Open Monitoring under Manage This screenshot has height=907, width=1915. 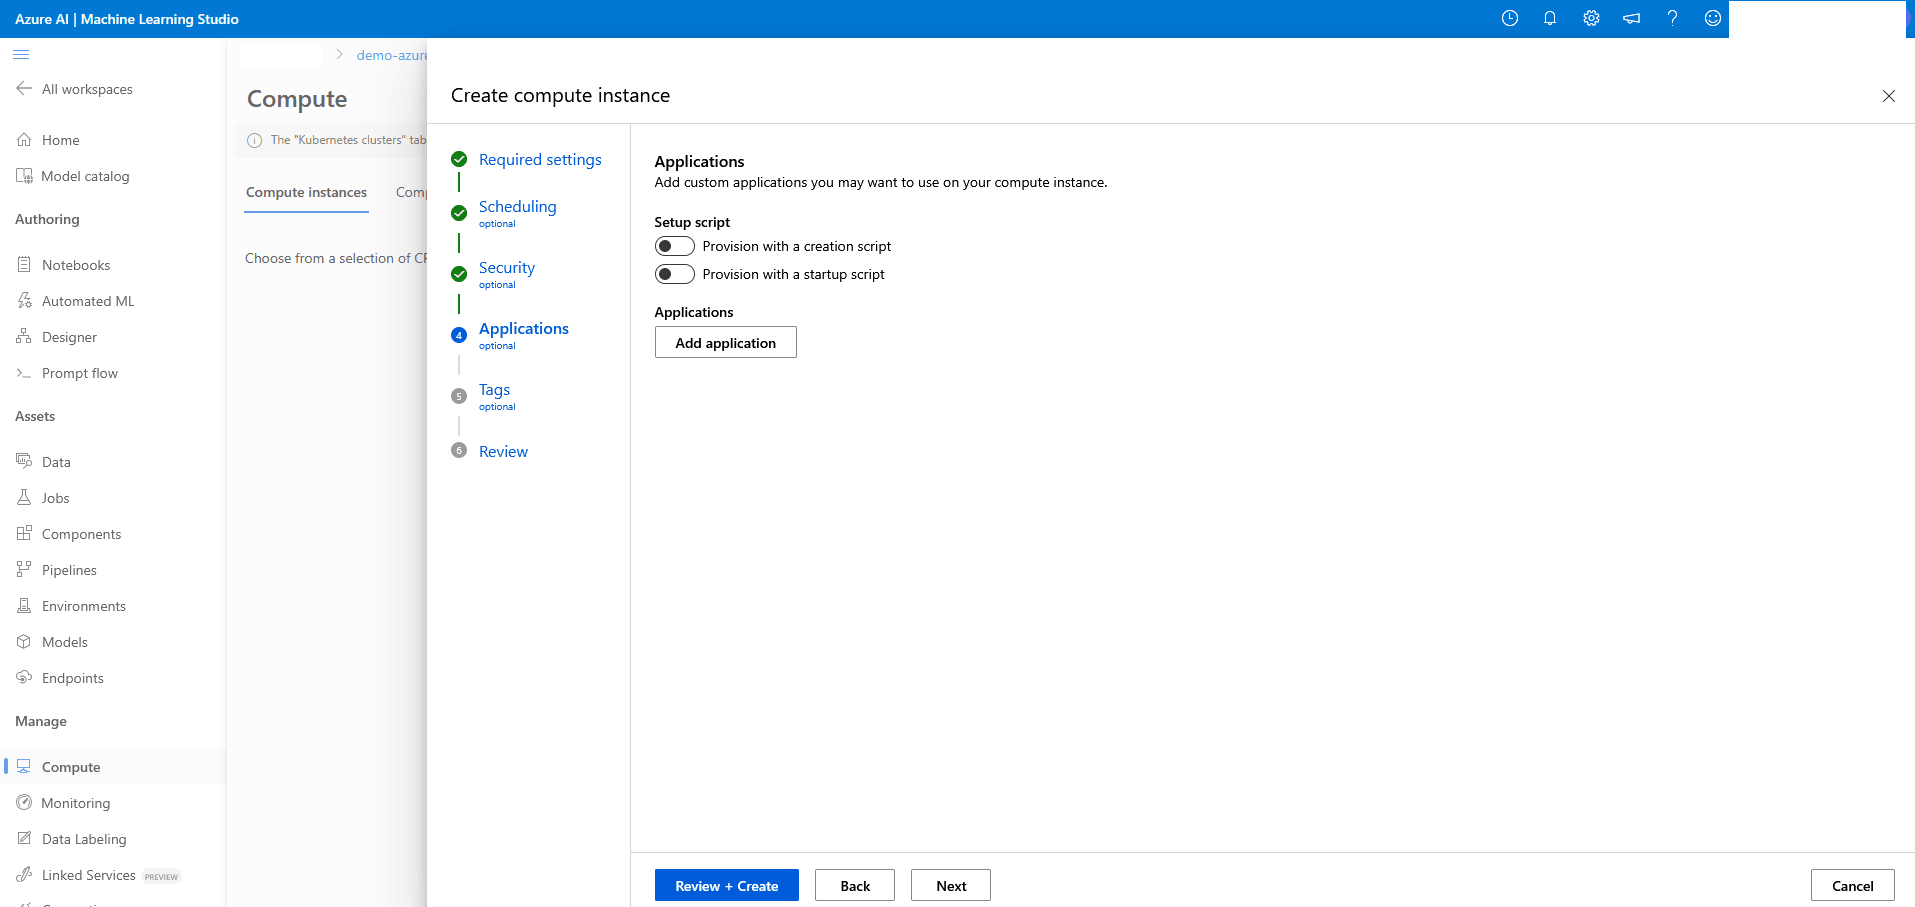coord(75,802)
